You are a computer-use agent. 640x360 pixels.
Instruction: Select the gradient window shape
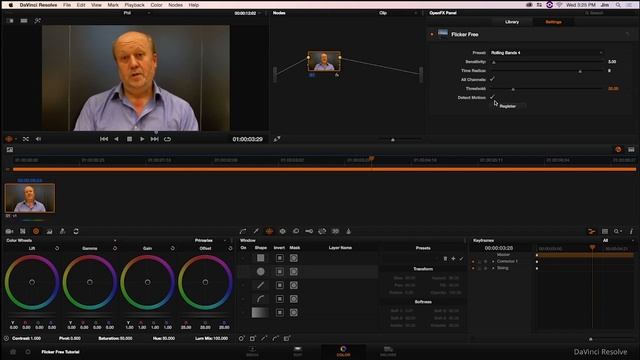click(260, 312)
